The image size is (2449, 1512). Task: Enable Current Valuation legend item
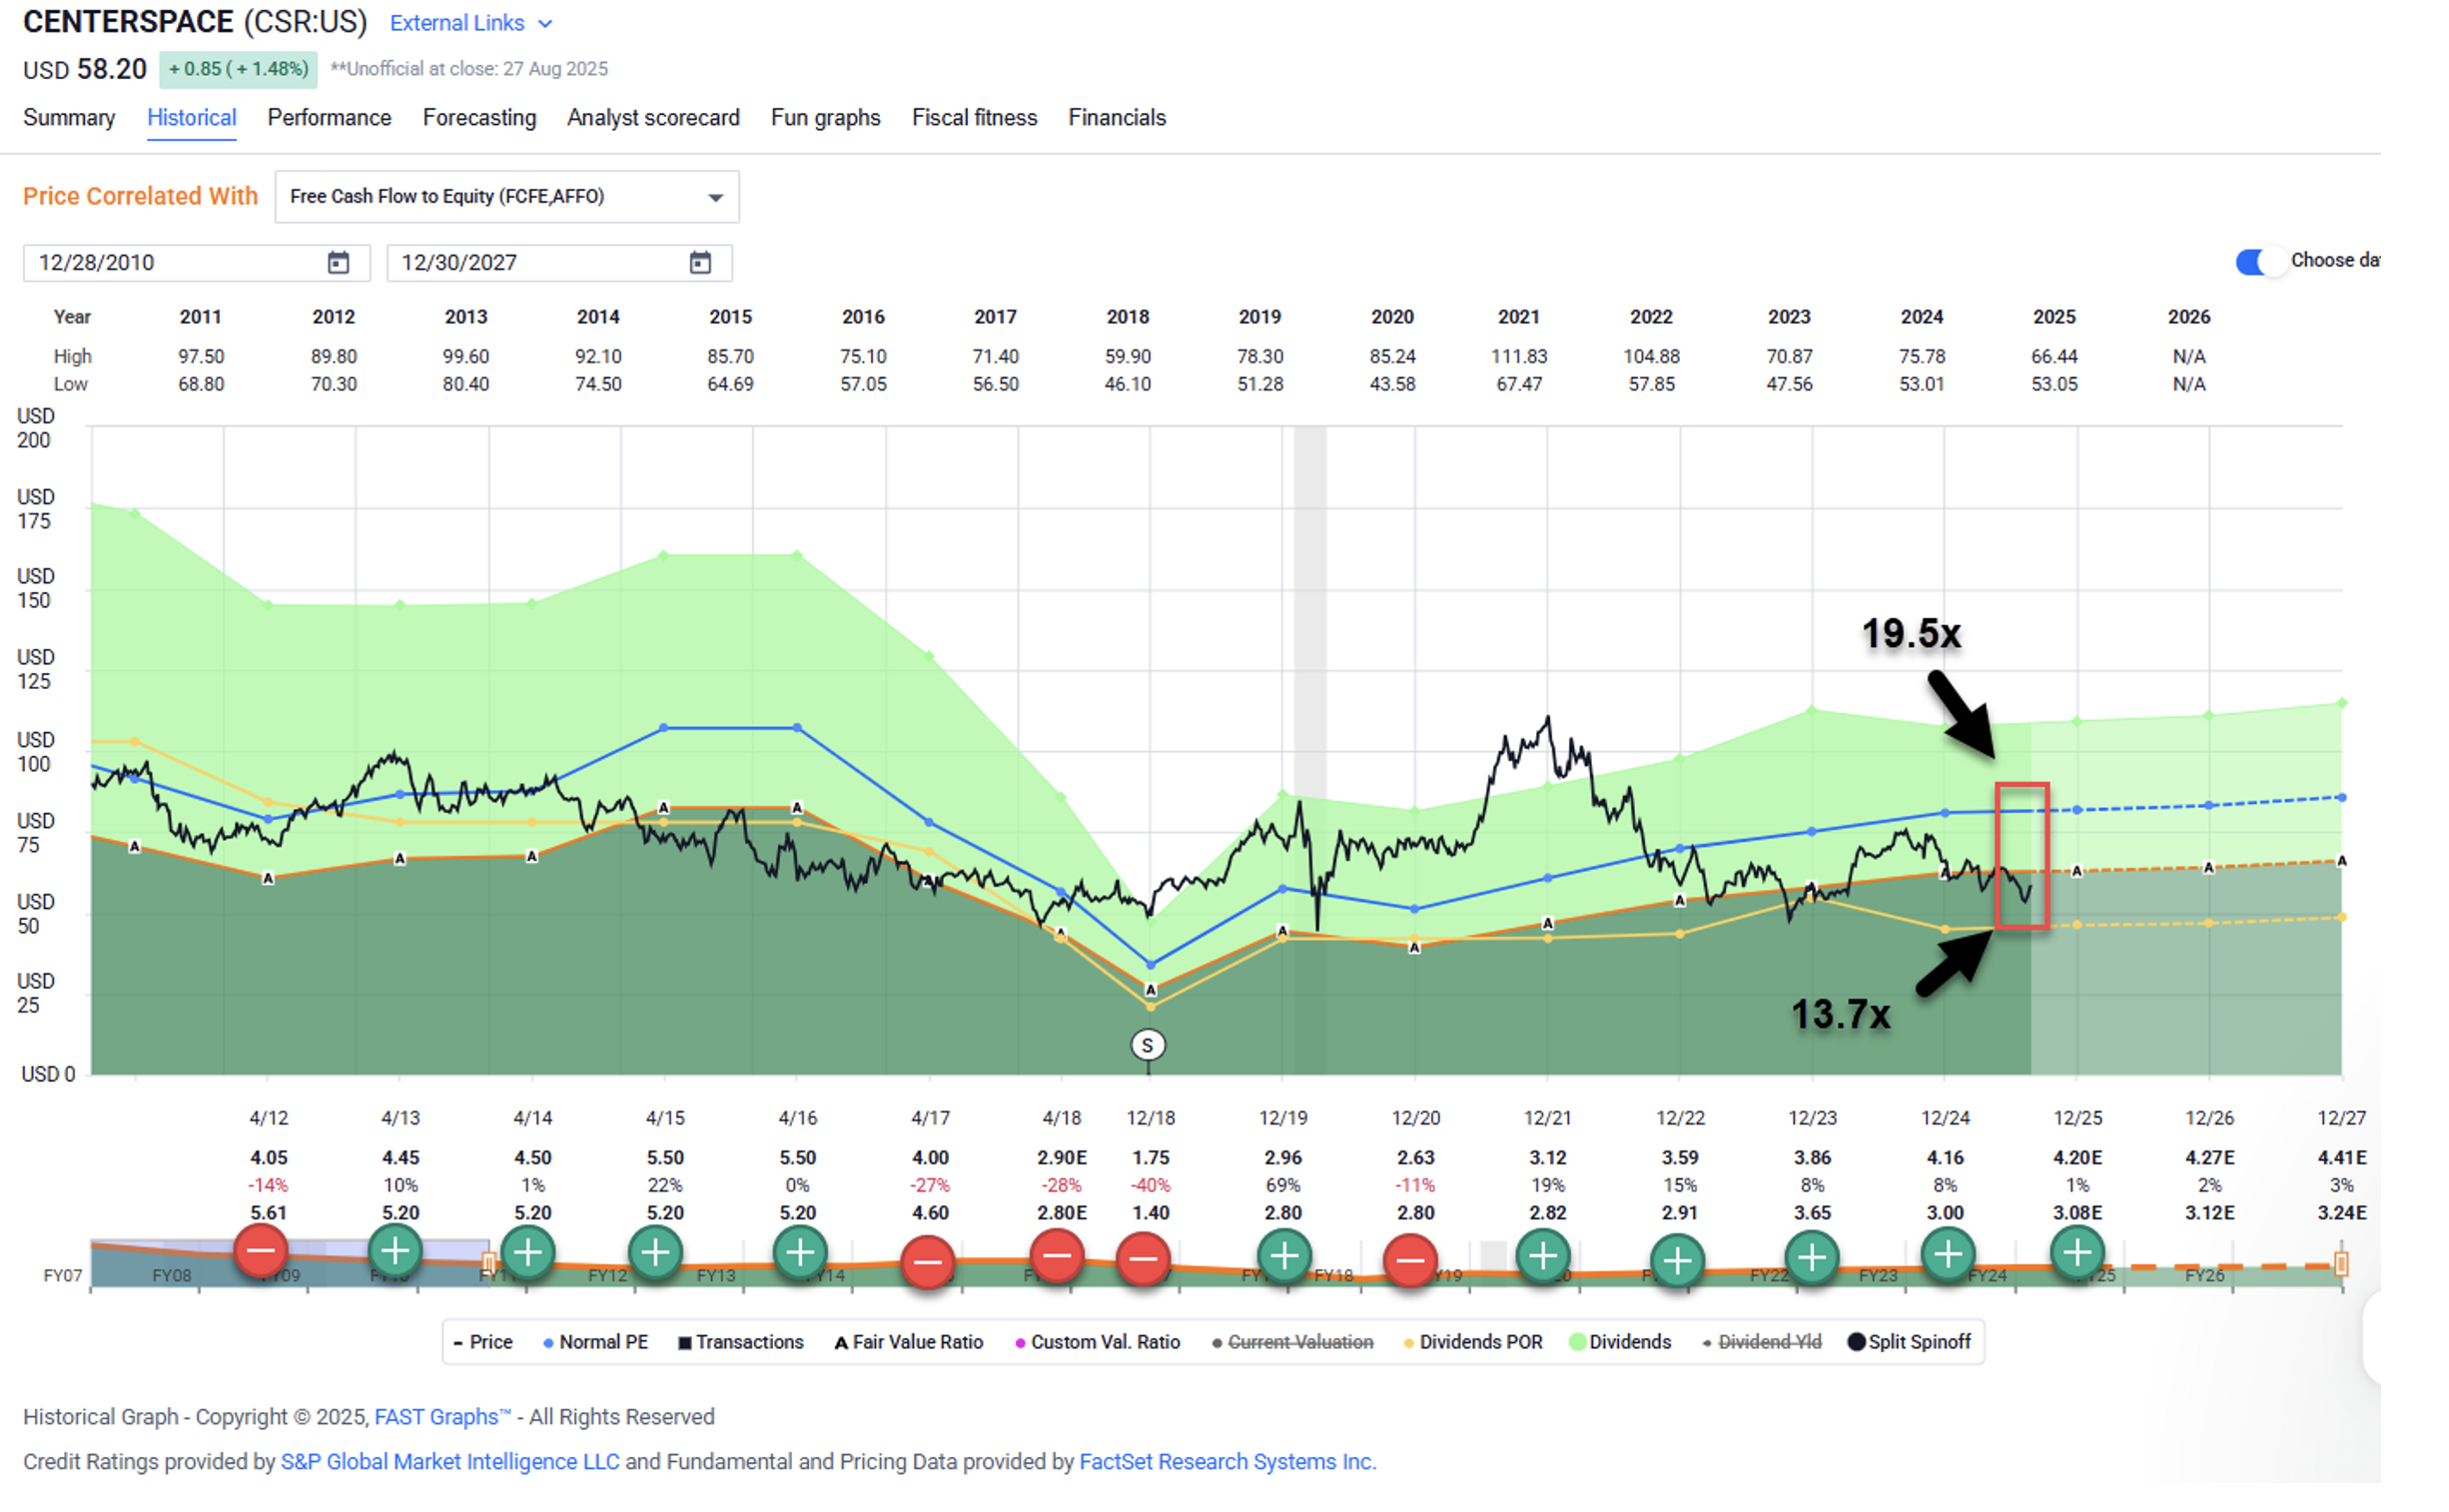click(1292, 1343)
